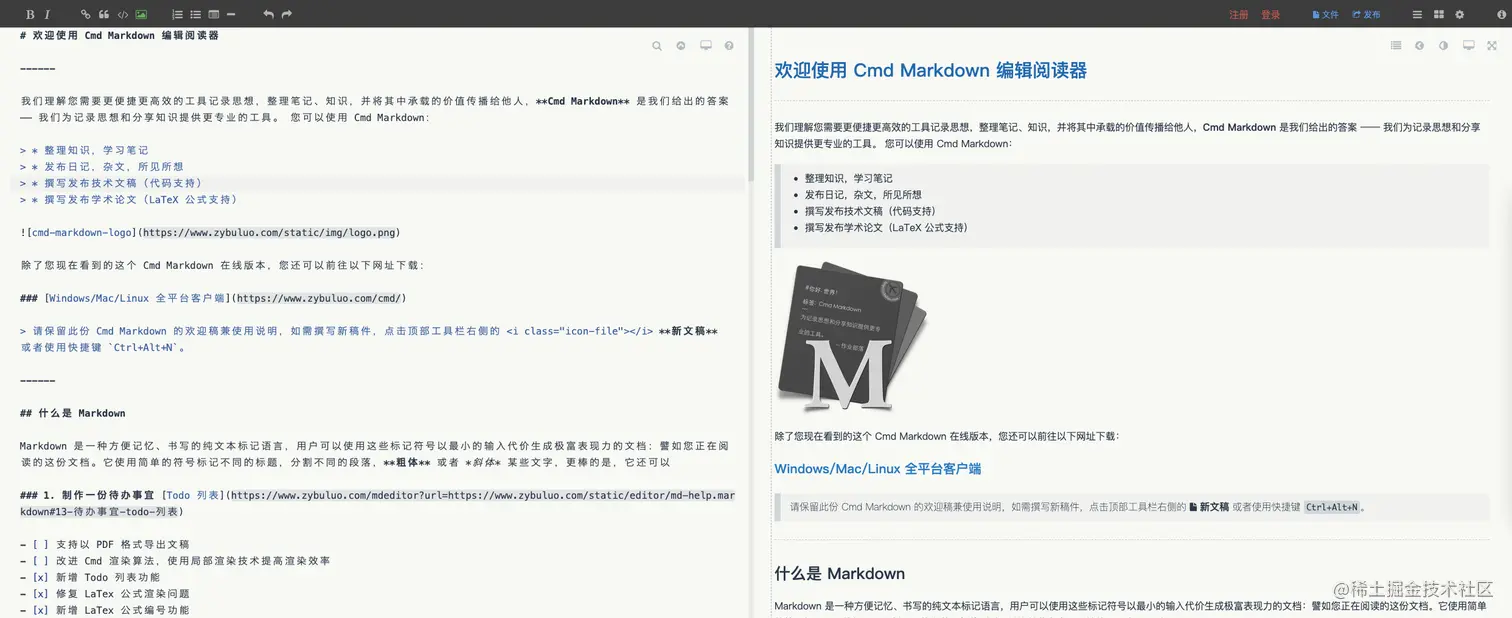Open the Windows/Mac/Linux 全平台客户端 link

pos(877,468)
